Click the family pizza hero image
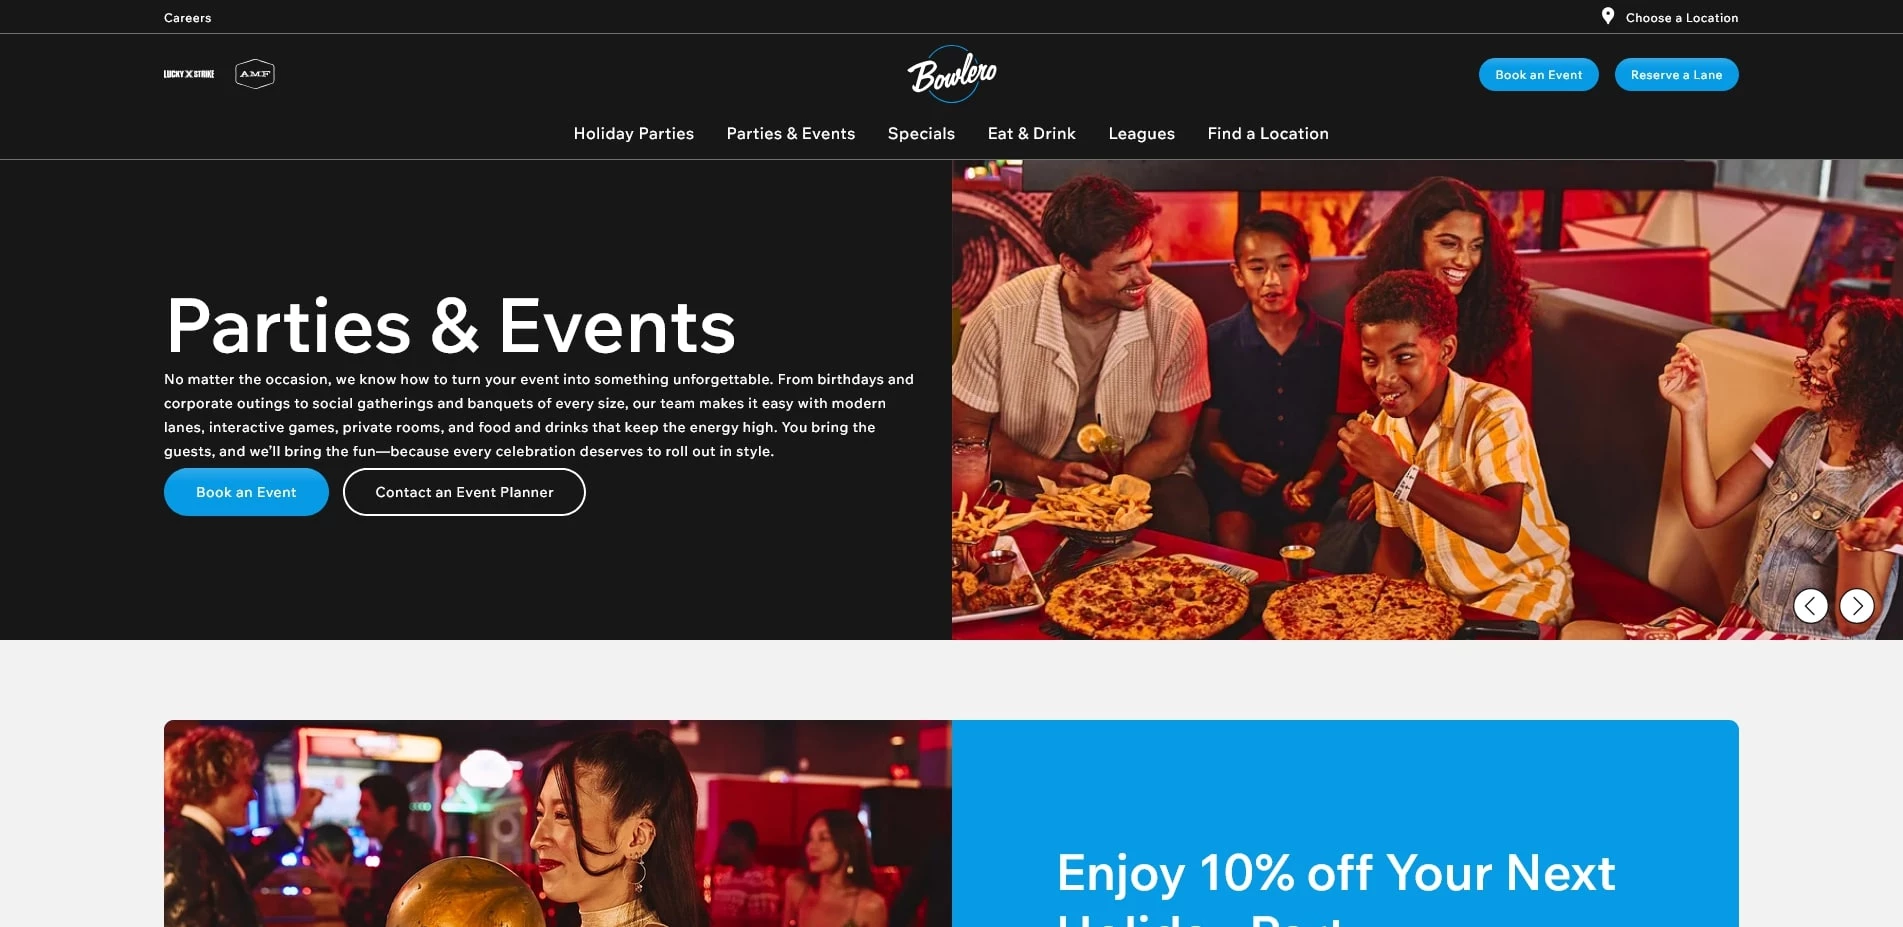This screenshot has height=927, width=1903. coord(1427,400)
